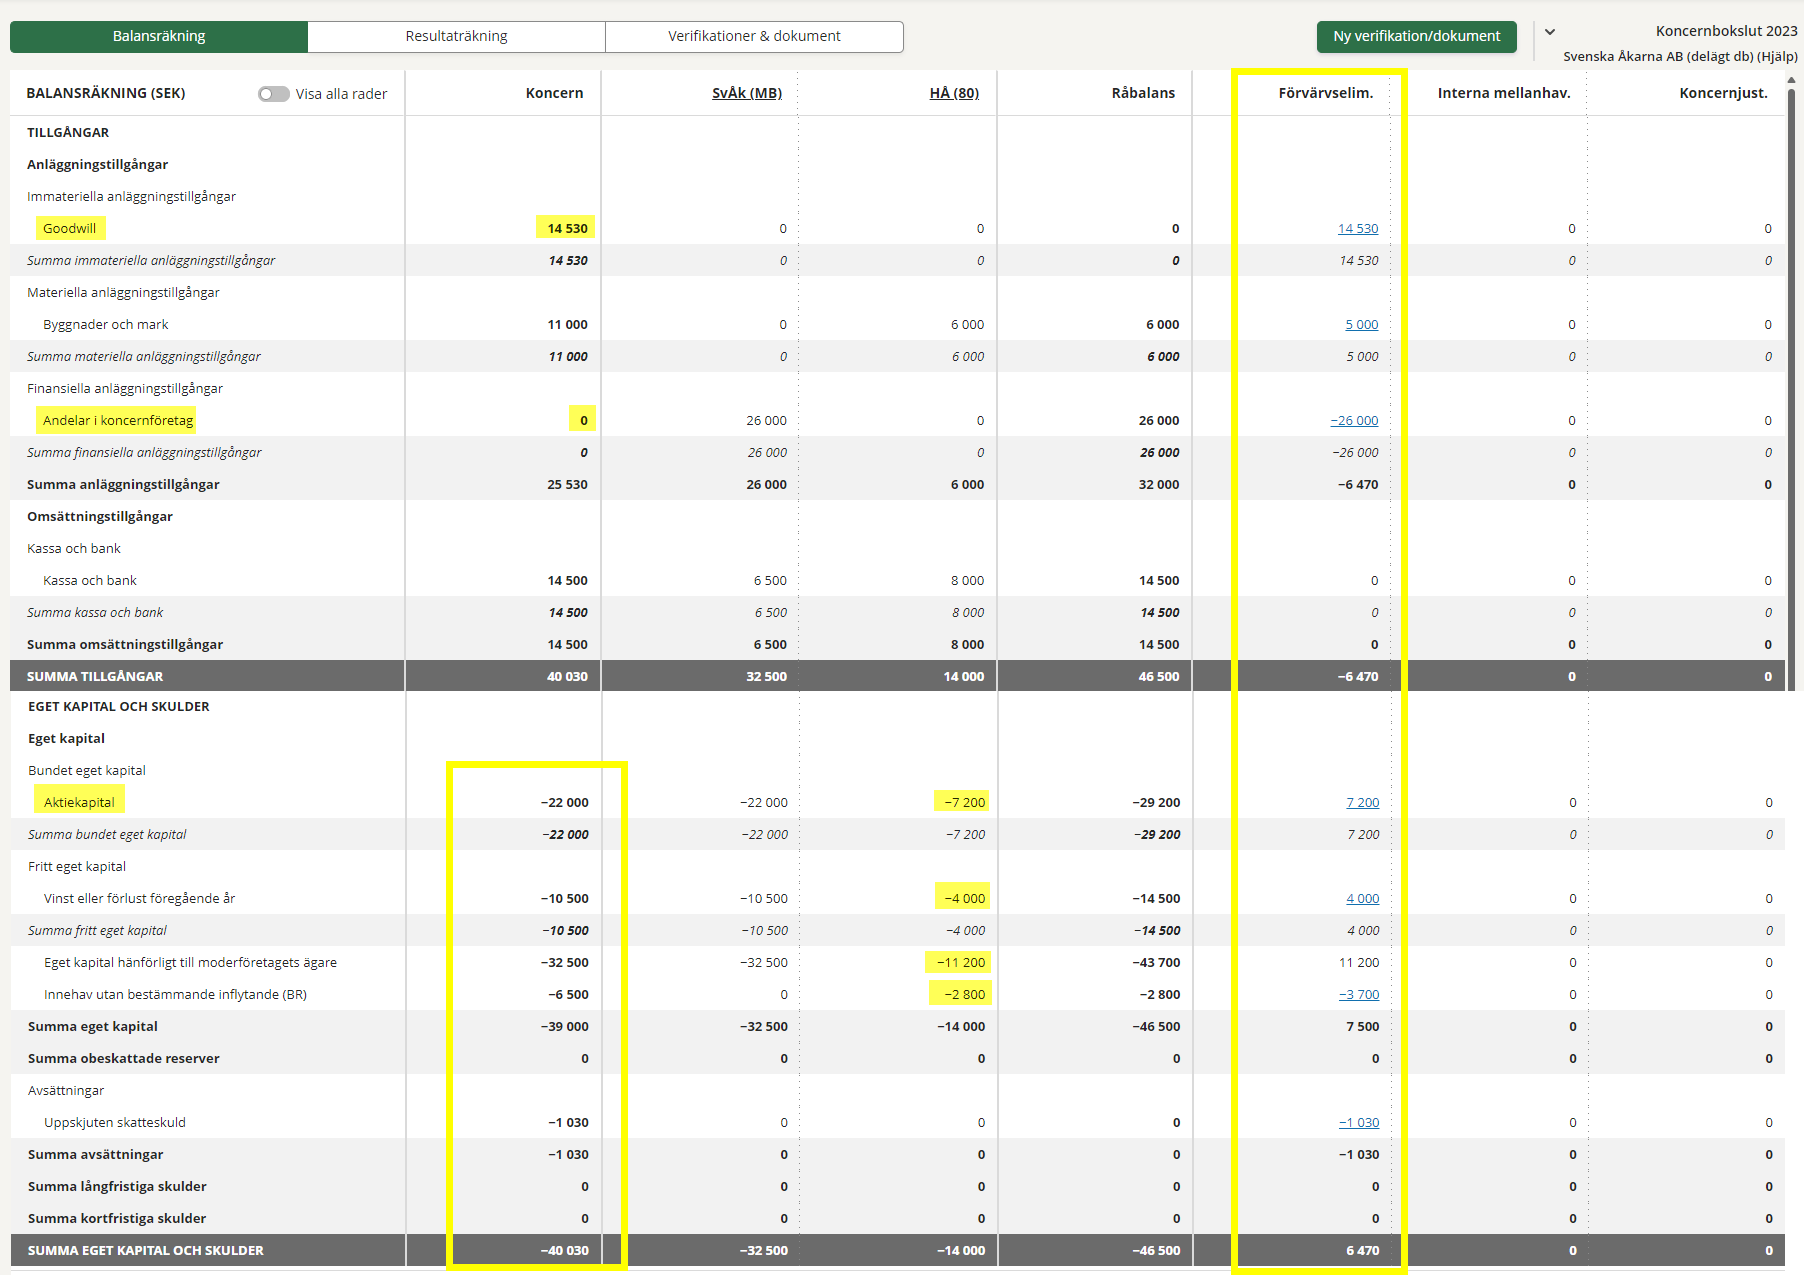Click the −1 030 Uppskjuten skatteskuld link
1804x1275 pixels.
coord(1358,1122)
